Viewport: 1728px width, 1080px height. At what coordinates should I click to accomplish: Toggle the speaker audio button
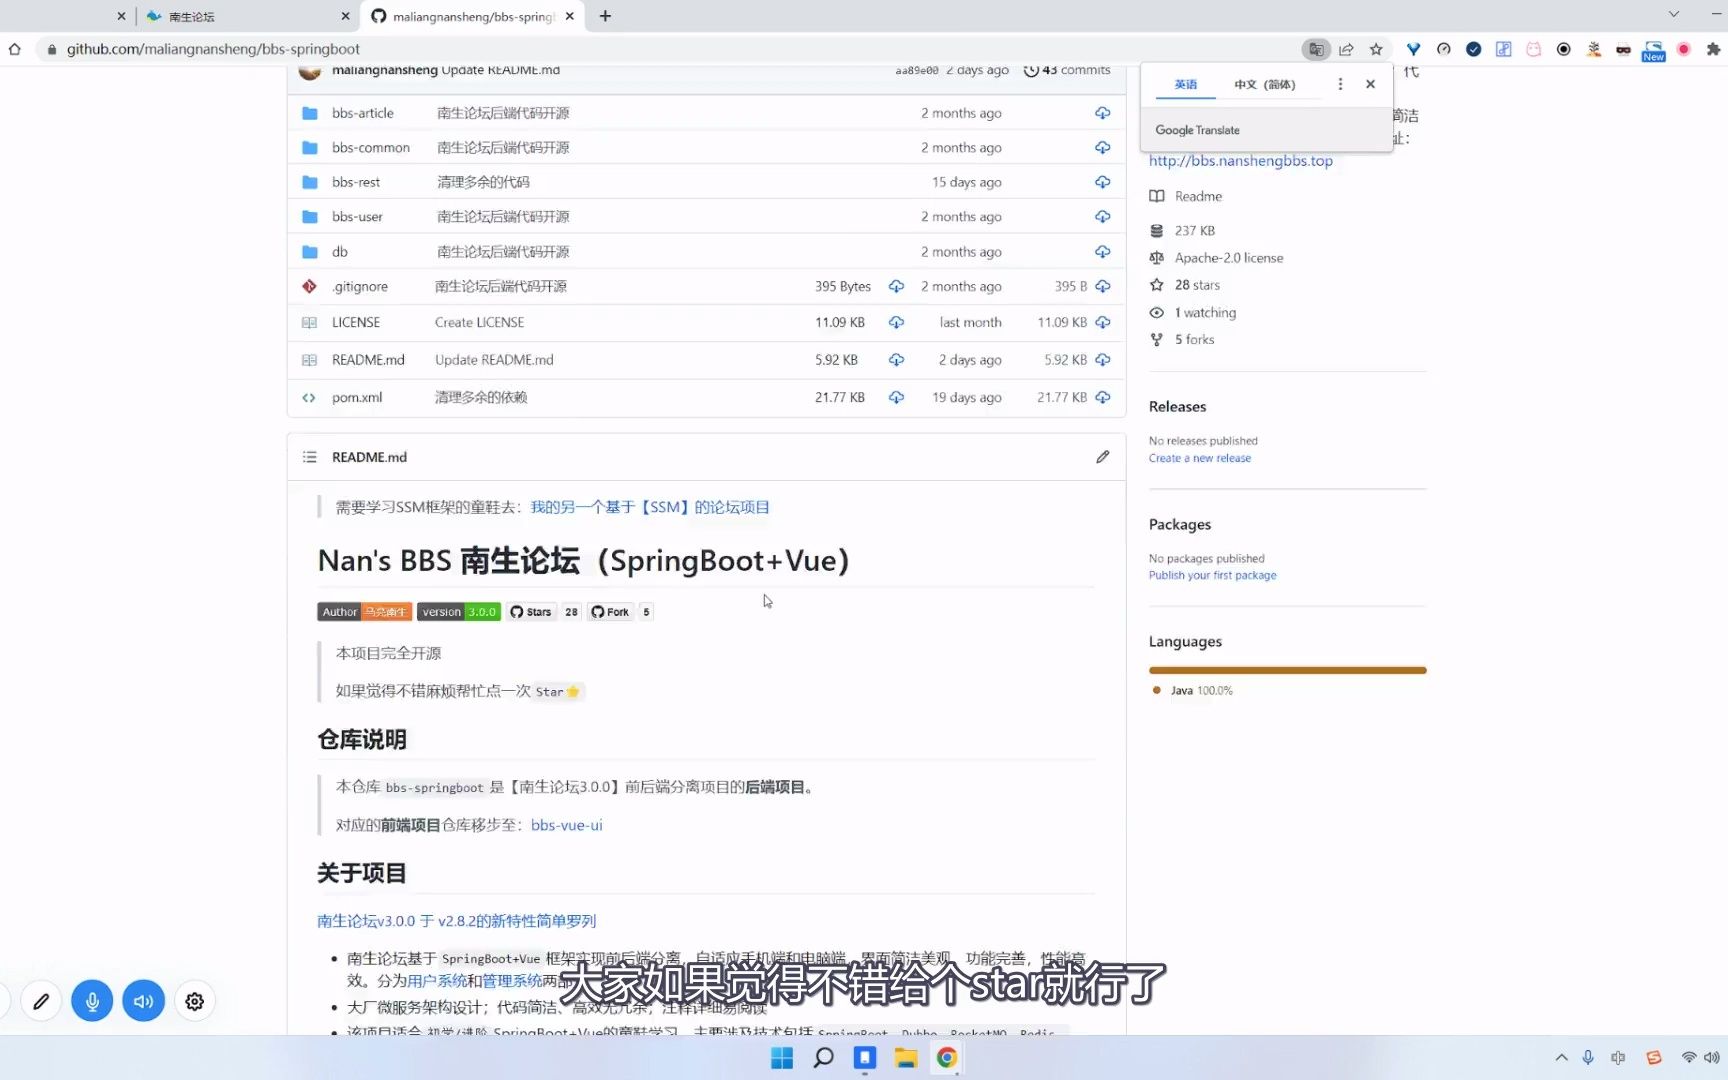click(x=144, y=1001)
